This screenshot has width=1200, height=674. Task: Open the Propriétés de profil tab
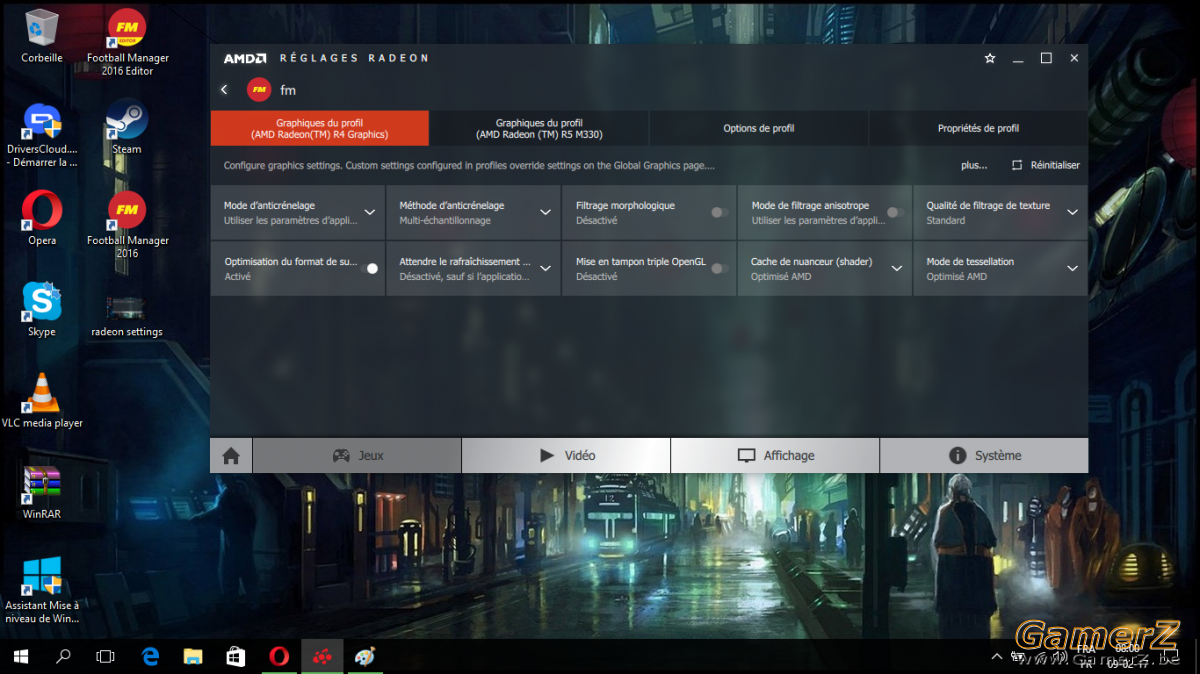tap(978, 128)
